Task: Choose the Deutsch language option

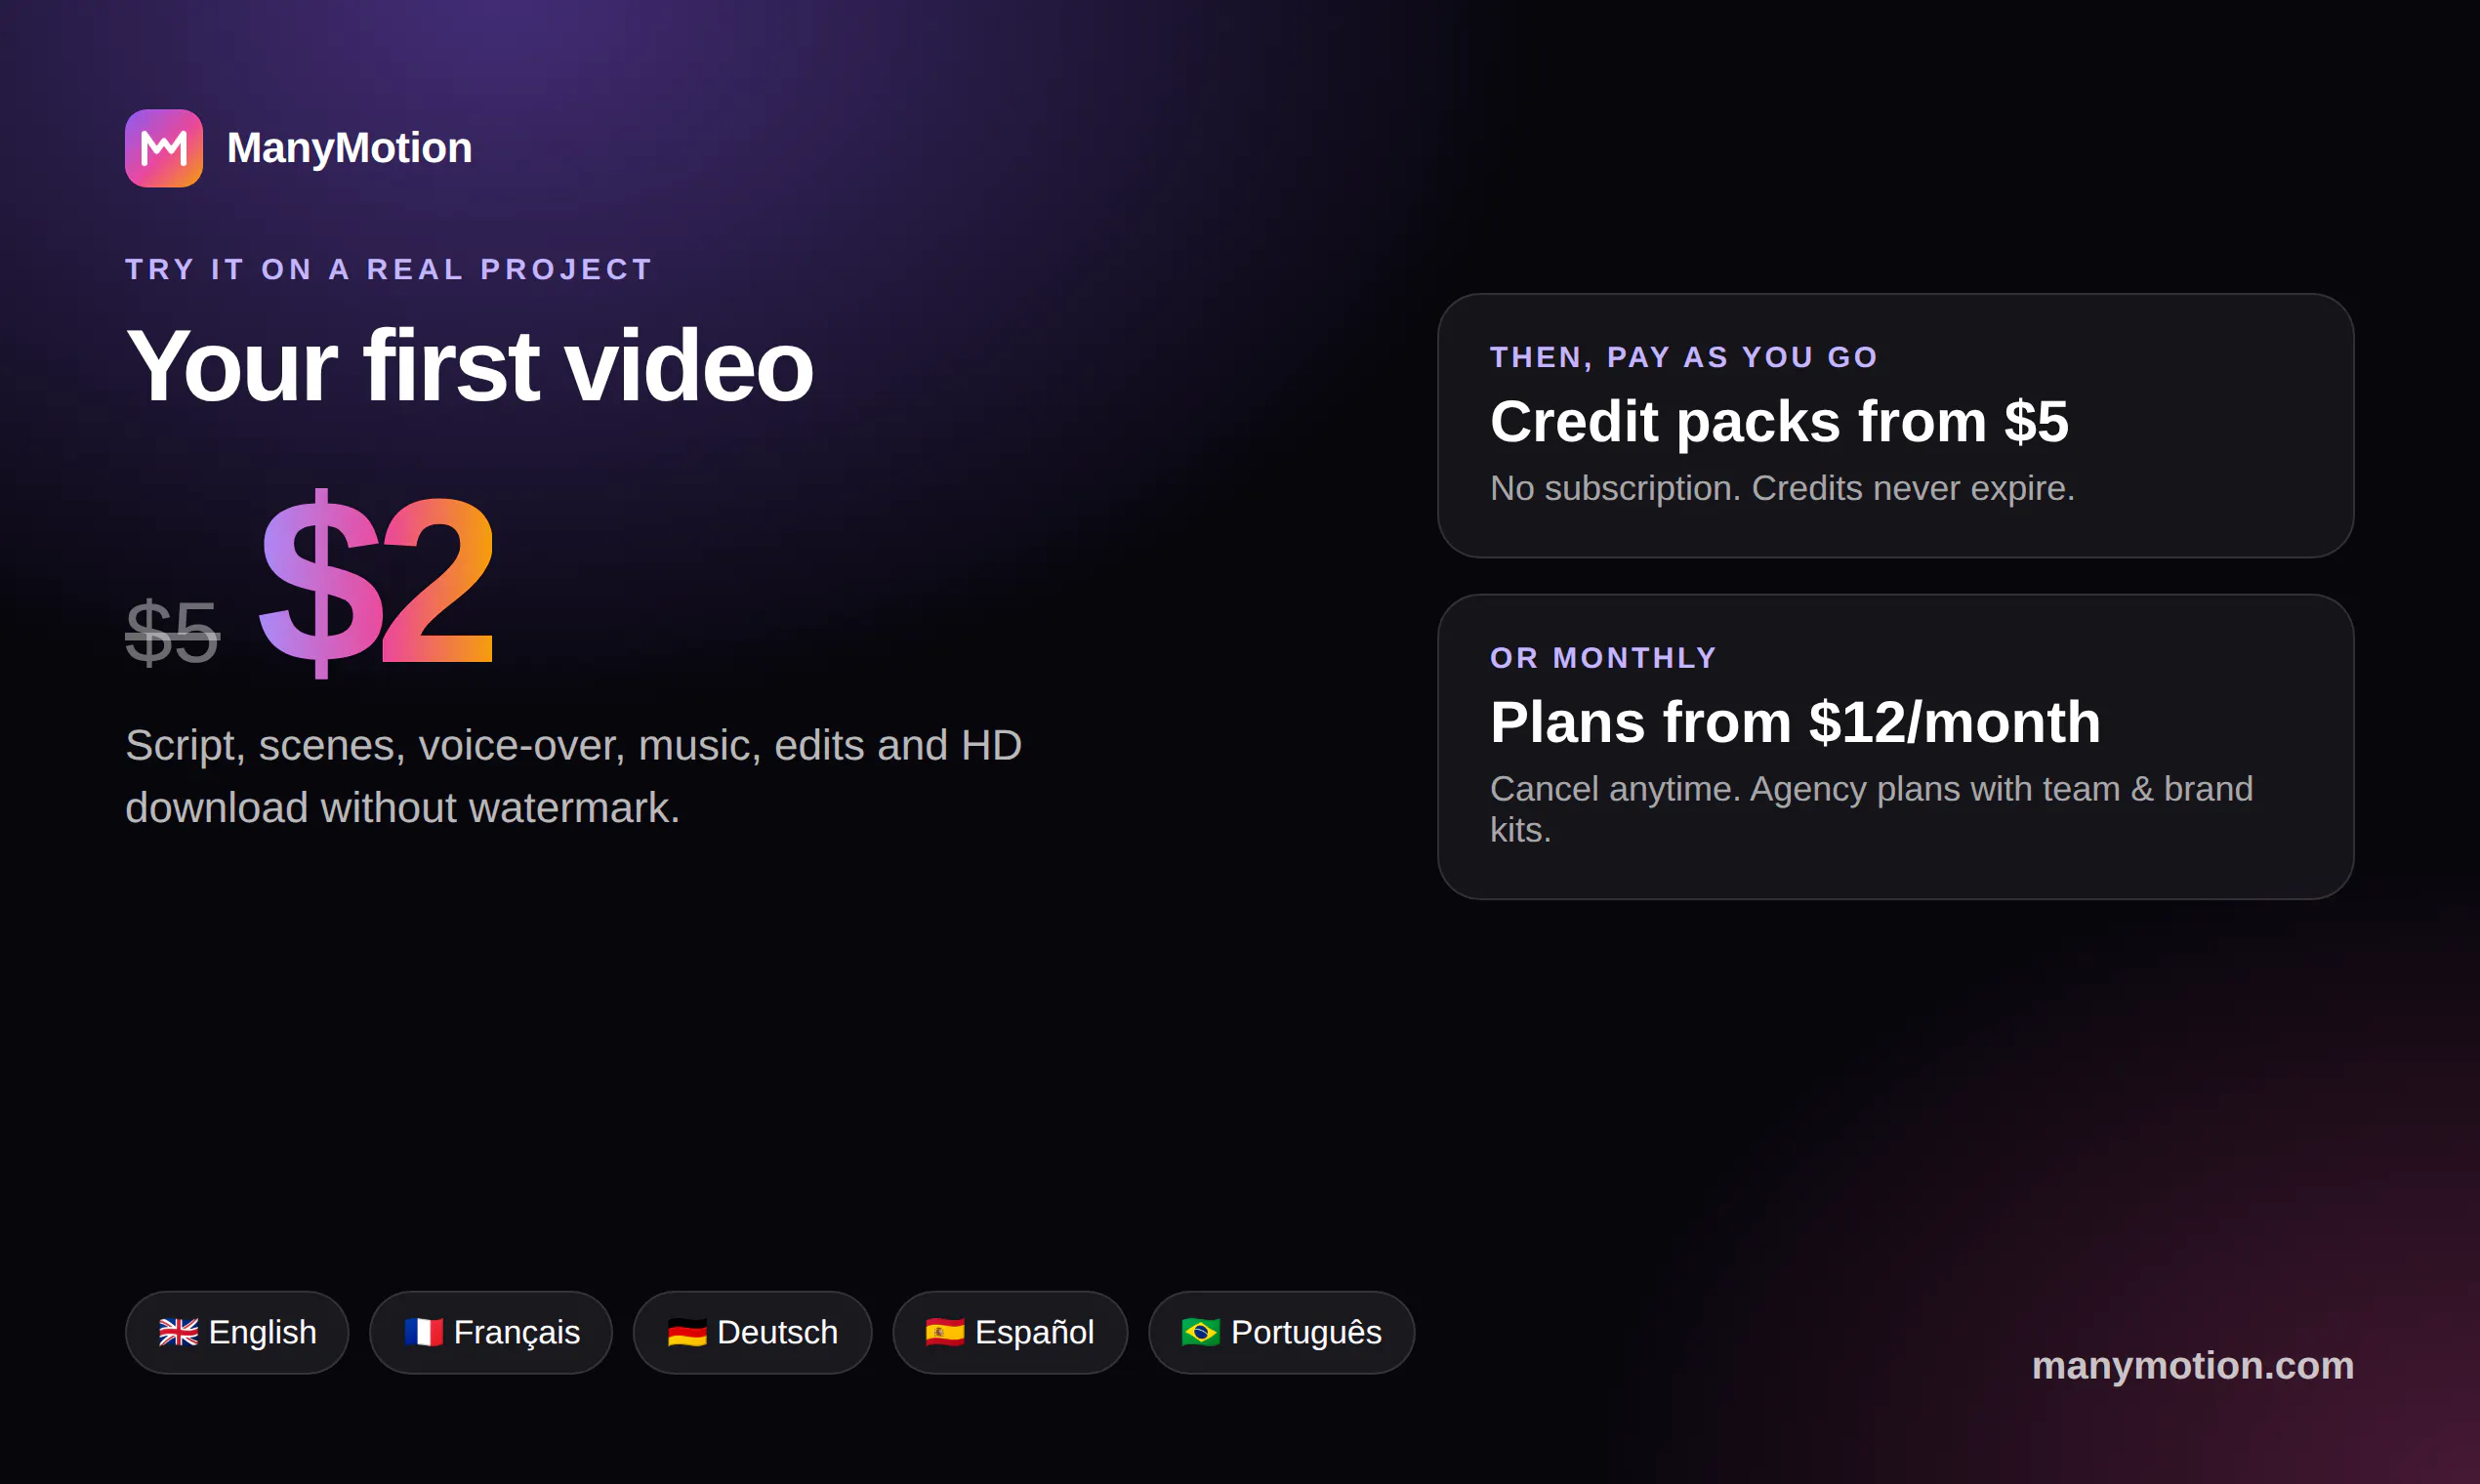Action: click(x=752, y=1332)
